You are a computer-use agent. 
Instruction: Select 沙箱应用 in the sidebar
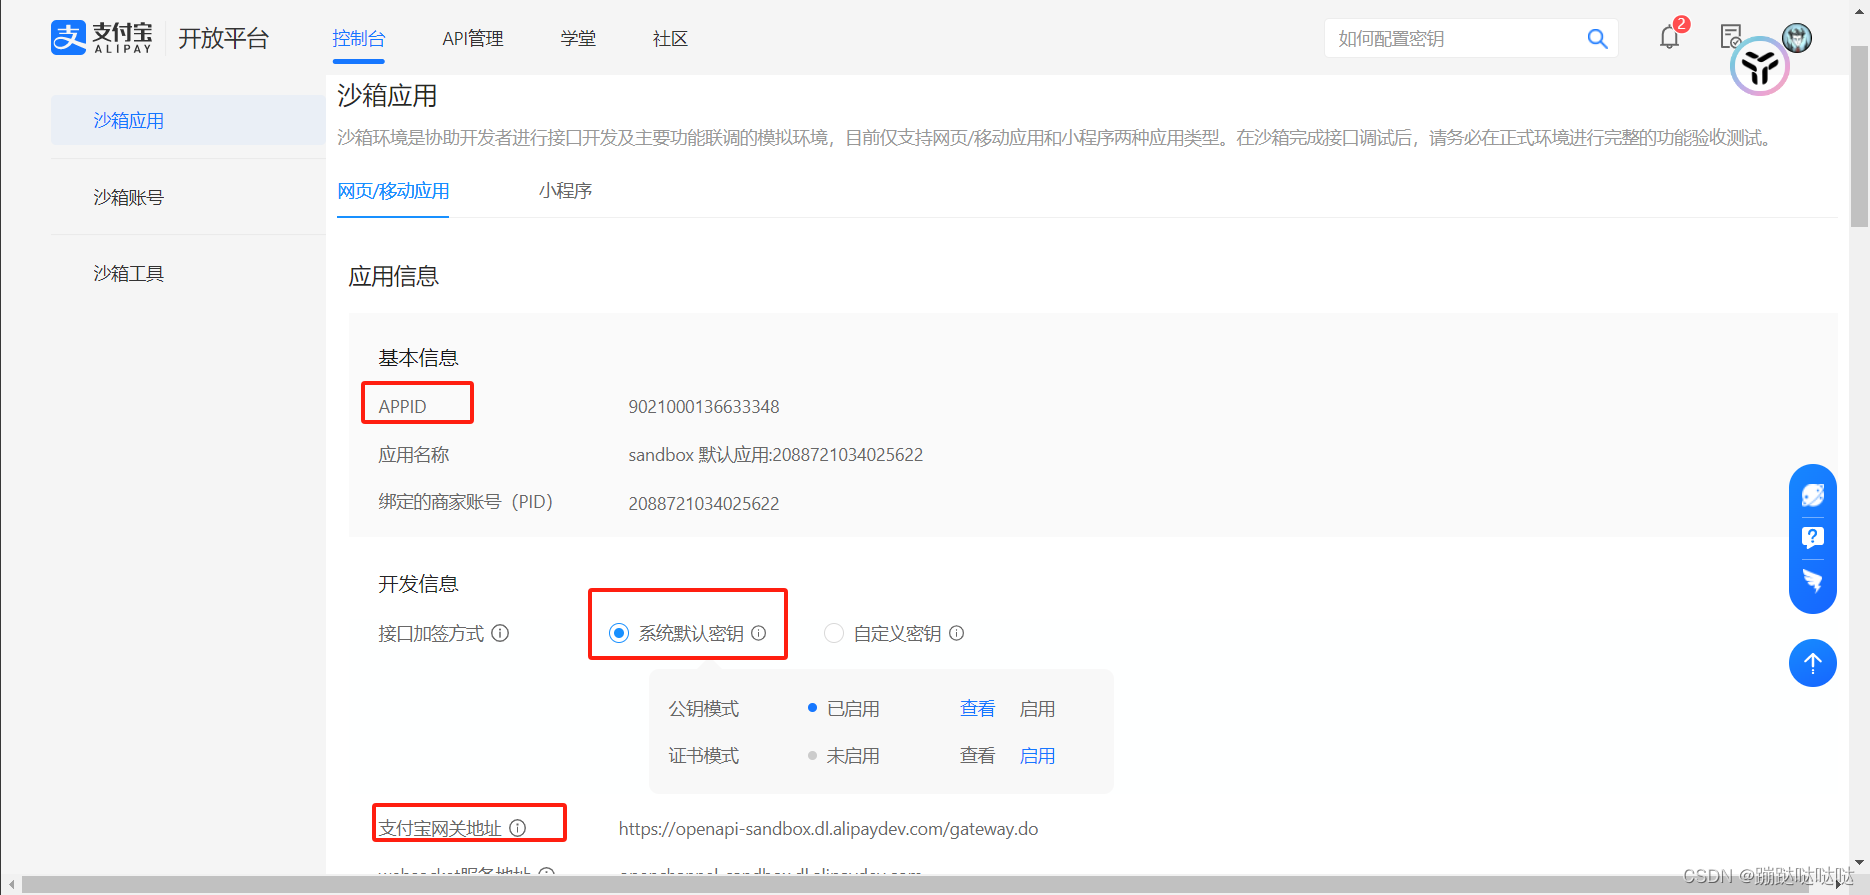pos(188,120)
